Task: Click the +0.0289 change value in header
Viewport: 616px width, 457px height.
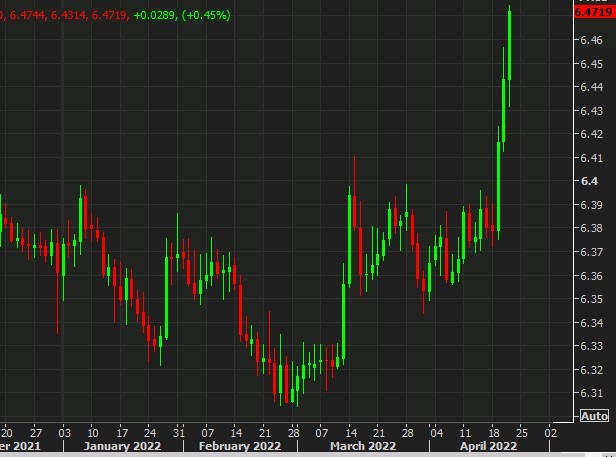Action: click(156, 15)
